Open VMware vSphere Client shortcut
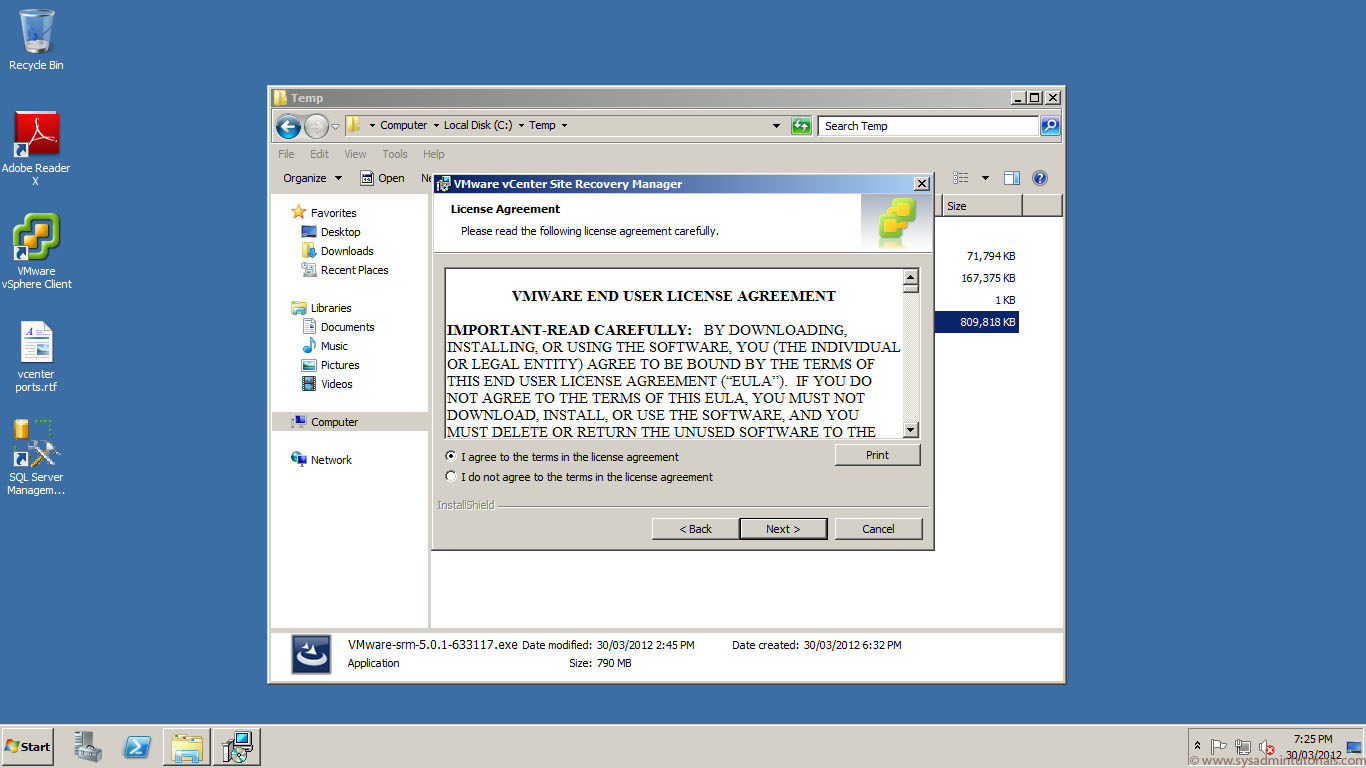Viewport: 1366px width, 768px height. (36, 251)
